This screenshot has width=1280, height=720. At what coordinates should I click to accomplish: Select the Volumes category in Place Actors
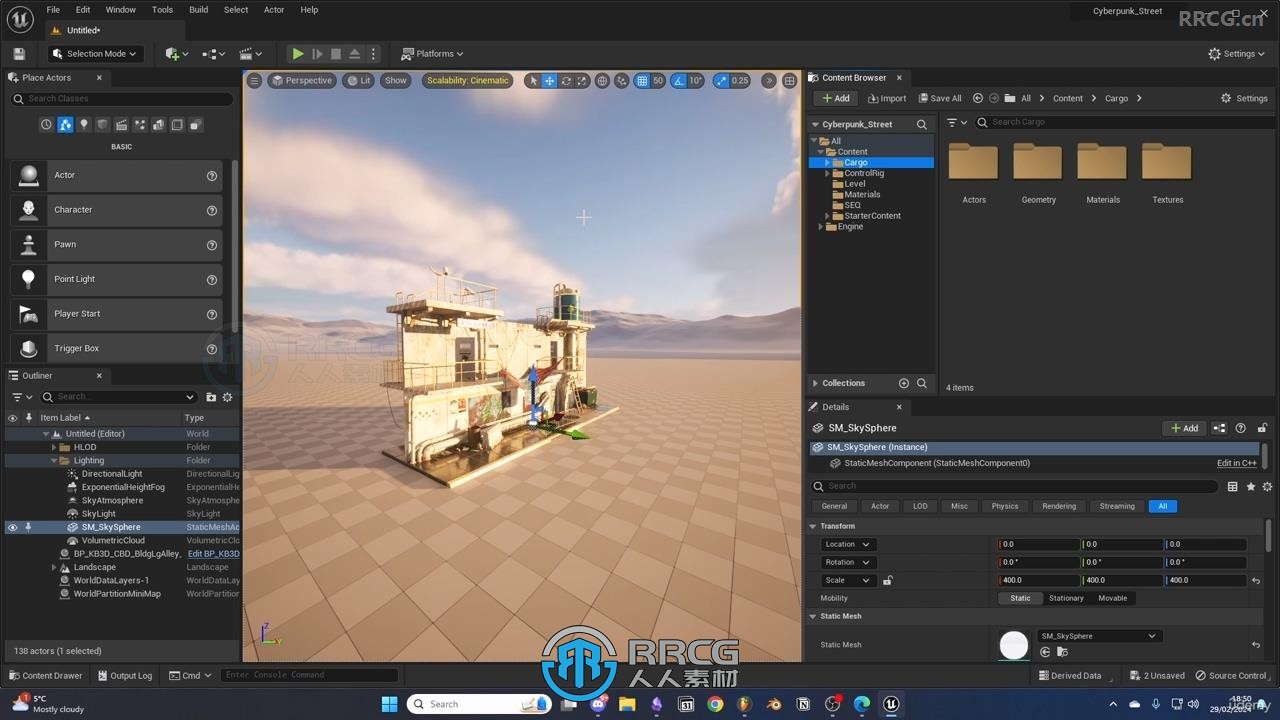pos(177,125)
